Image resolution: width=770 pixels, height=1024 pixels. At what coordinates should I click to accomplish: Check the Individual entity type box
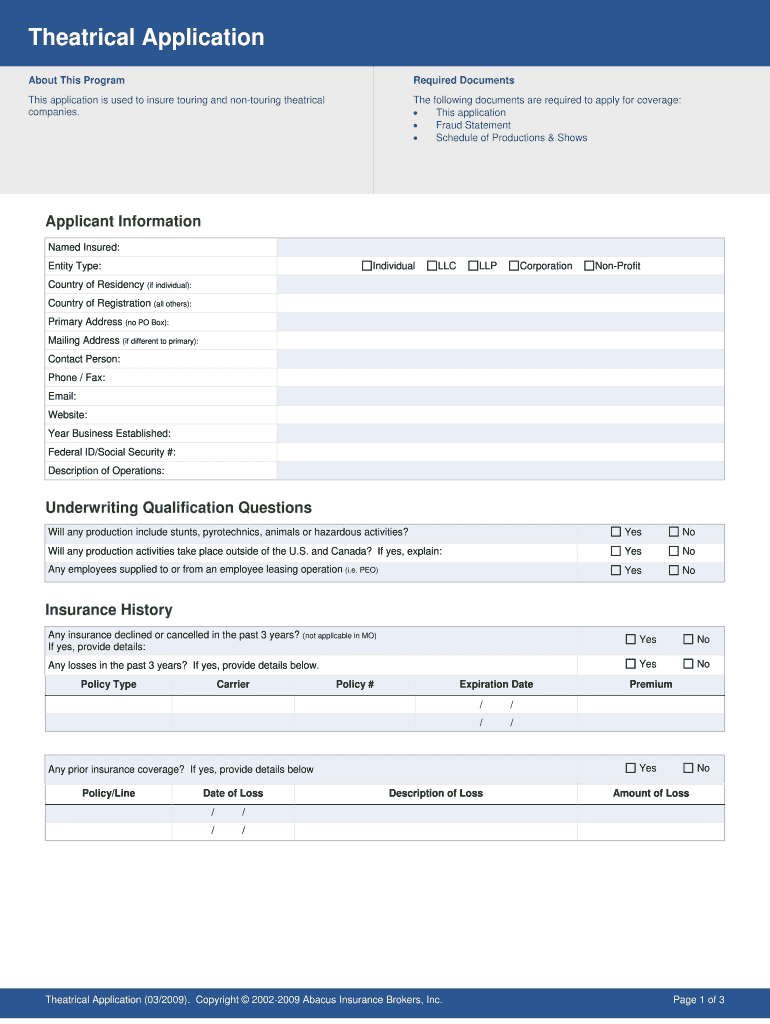pos(367,266)
